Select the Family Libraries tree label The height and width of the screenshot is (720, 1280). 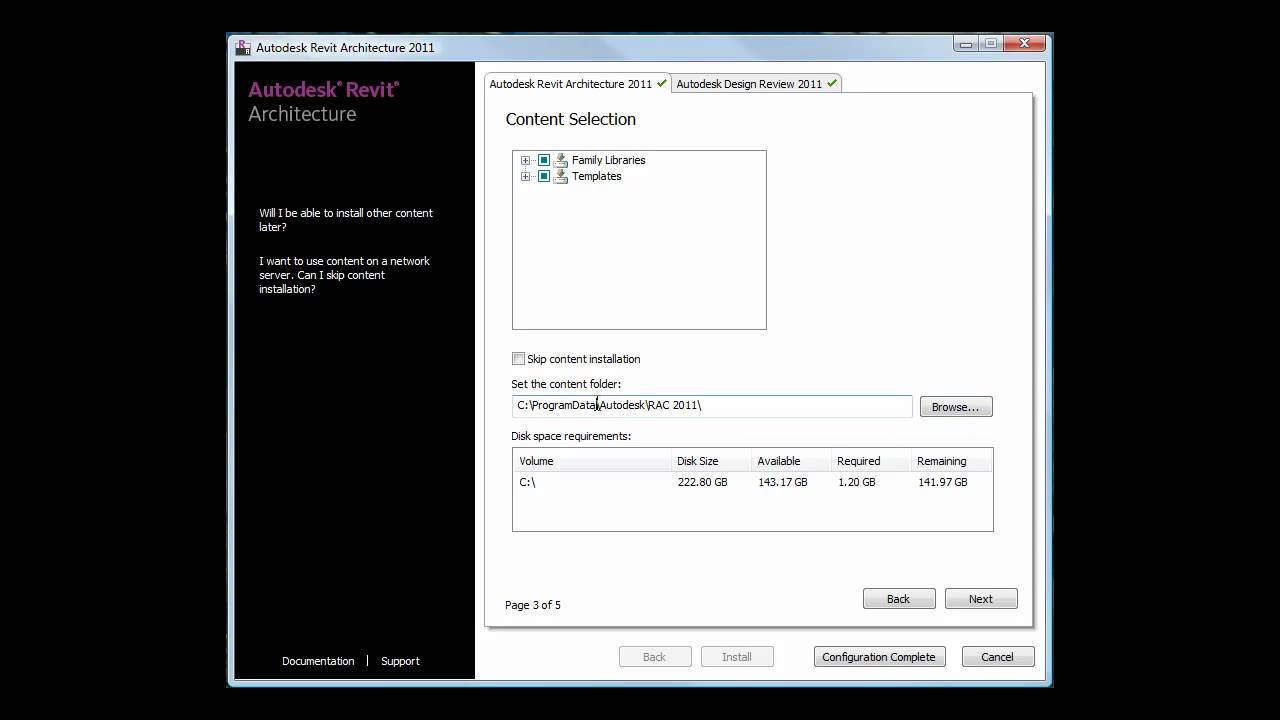click(608, 160)
